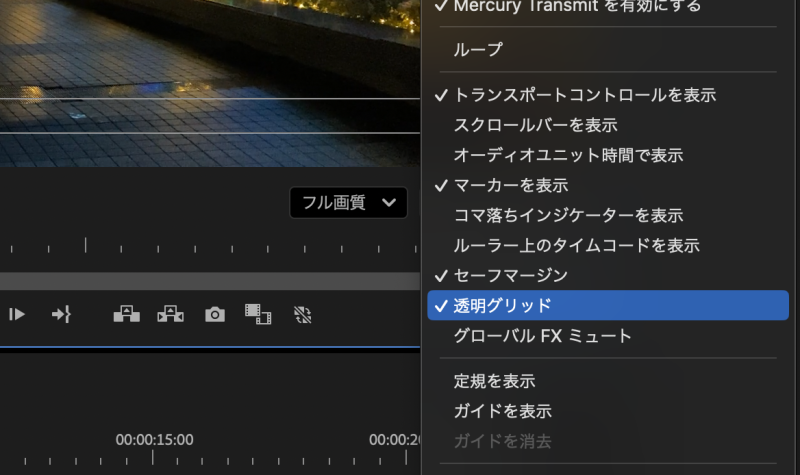The height and width of the screenshot is (475, 800).
Task: Export a frame with the camera icon
Action: click(214, 314)
